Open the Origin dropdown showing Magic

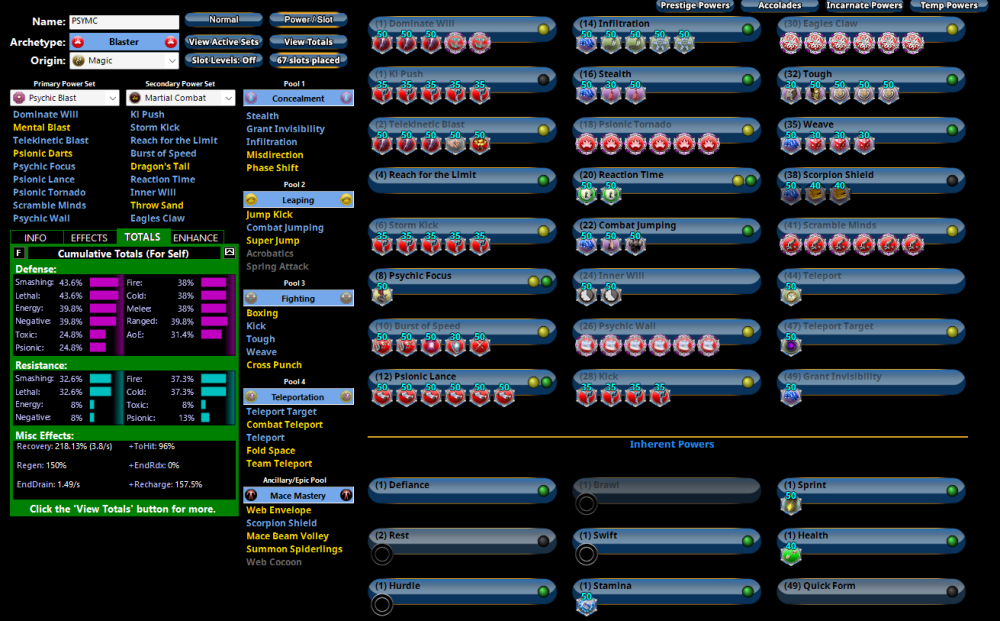[124, 61]
